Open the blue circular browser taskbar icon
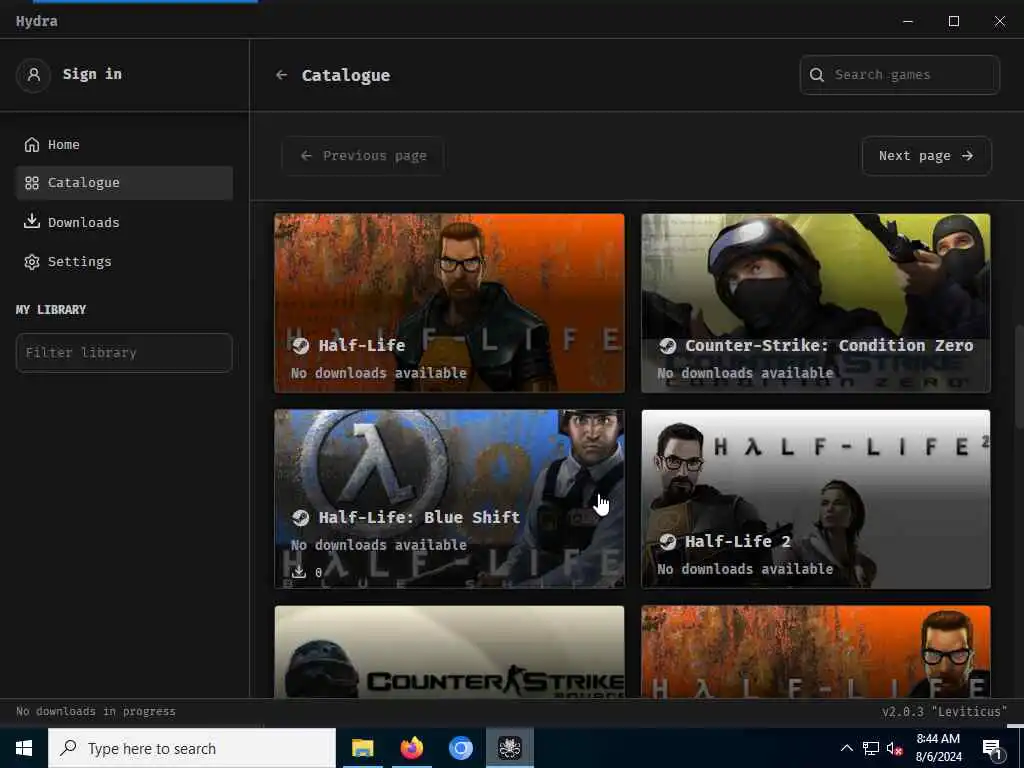 click(460, 748)
